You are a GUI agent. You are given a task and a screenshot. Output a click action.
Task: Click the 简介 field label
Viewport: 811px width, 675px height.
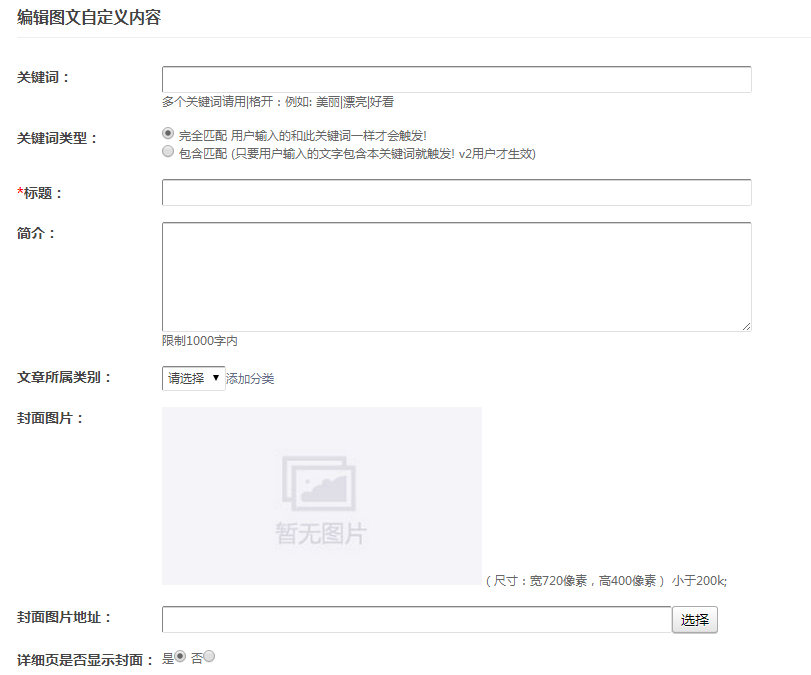tap(37, 233)
